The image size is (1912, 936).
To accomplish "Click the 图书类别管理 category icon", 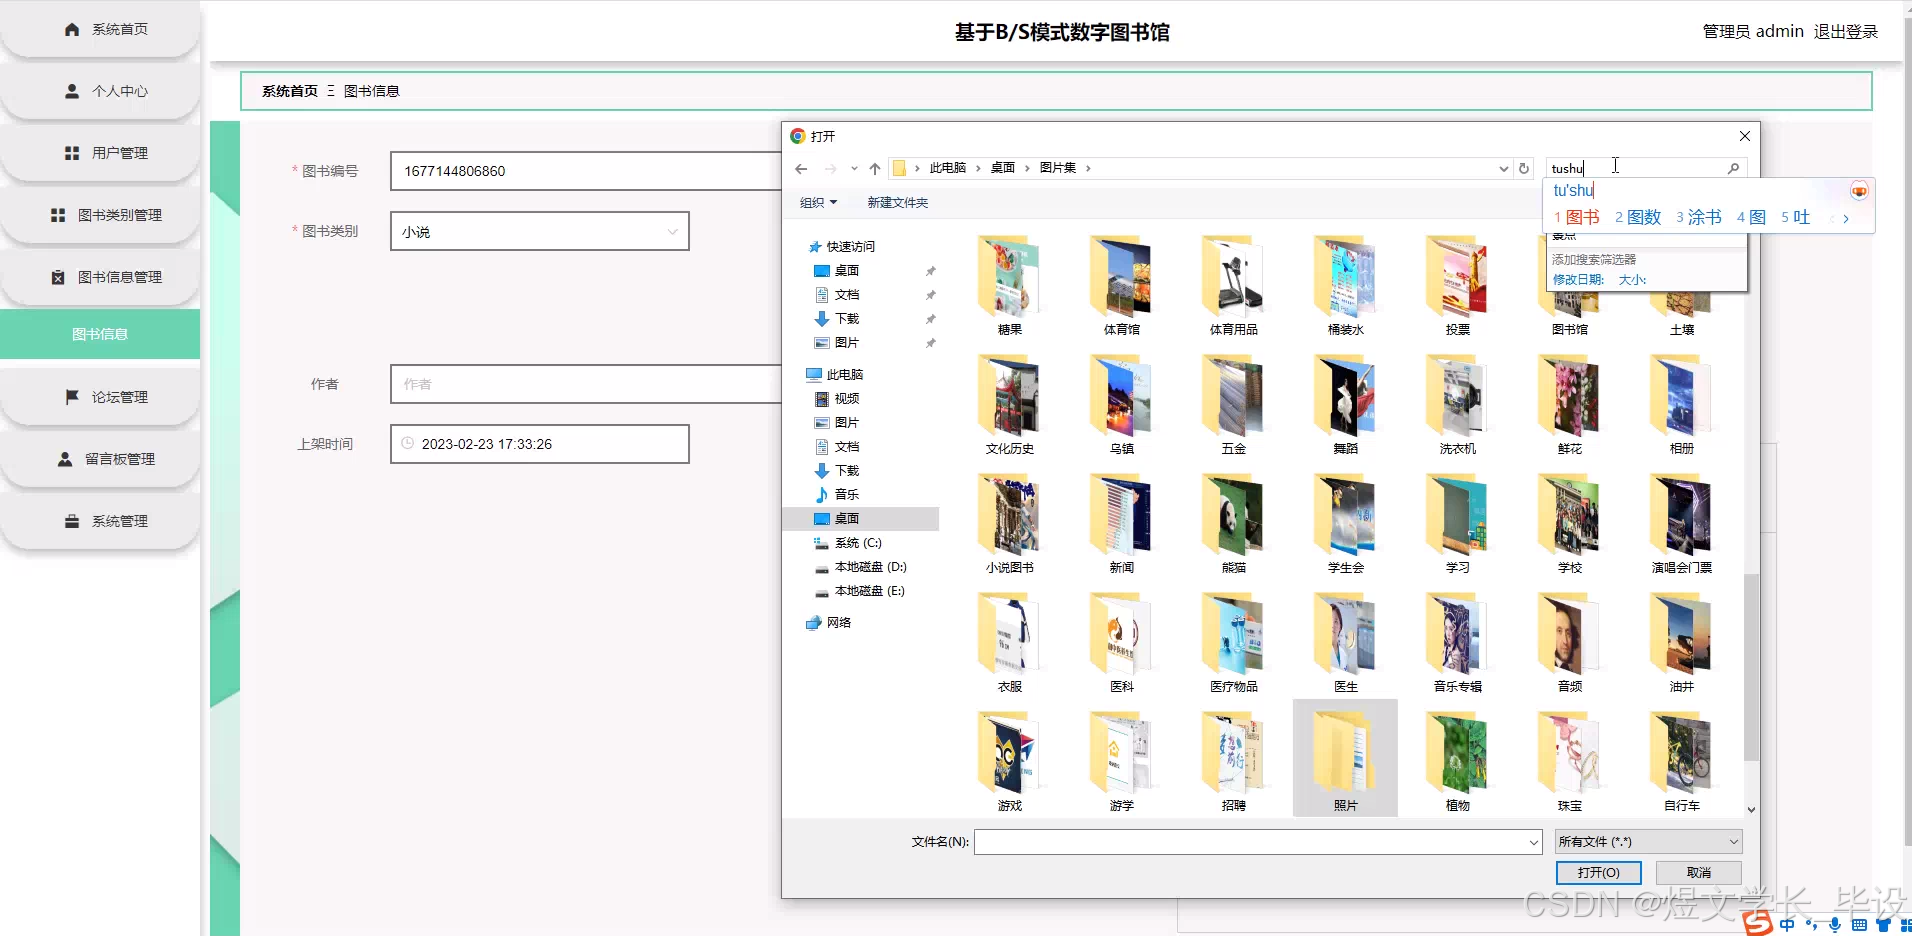I will (58, 214).
